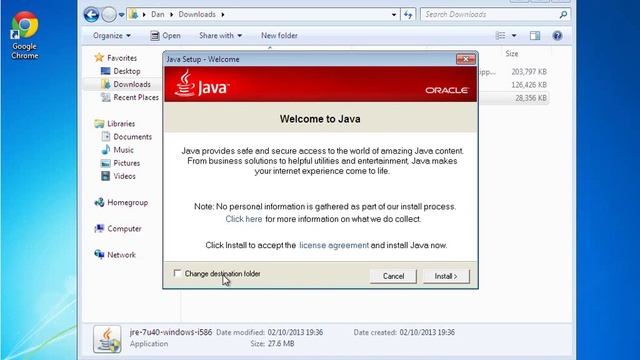Viewport: 640px width, 360px height.
Task: Click here for collection information link
Action: click(244, 219)
